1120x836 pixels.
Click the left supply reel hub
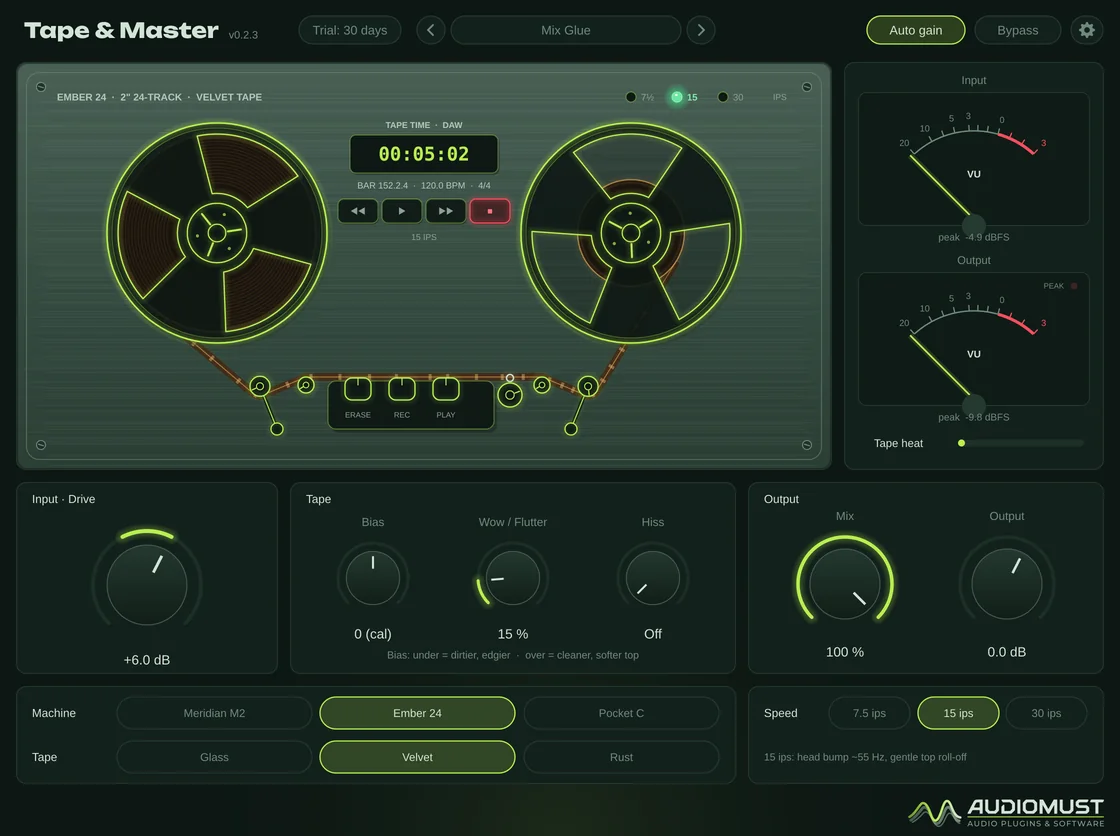pyautogui.click(x=216, y=233)
